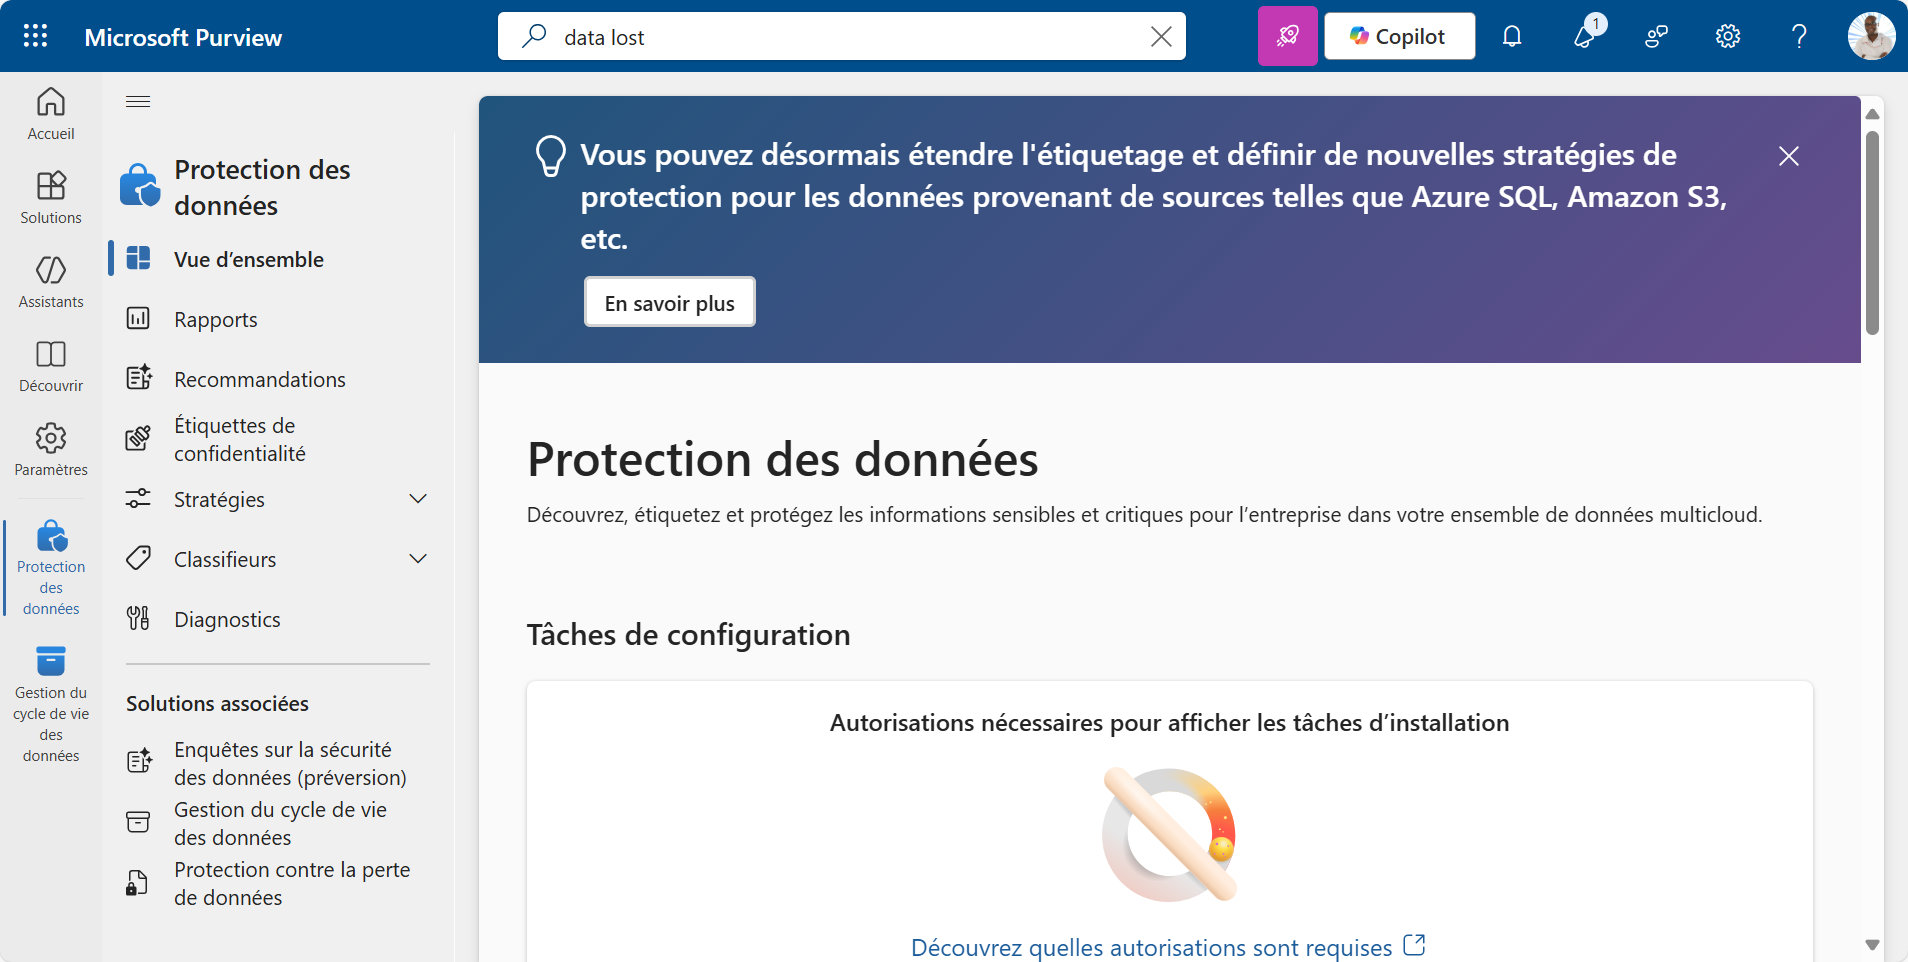This screenshot has width=1908, height=962.
Task: Collapse the navigation pane hamburger
Action: tap(138, 102)
